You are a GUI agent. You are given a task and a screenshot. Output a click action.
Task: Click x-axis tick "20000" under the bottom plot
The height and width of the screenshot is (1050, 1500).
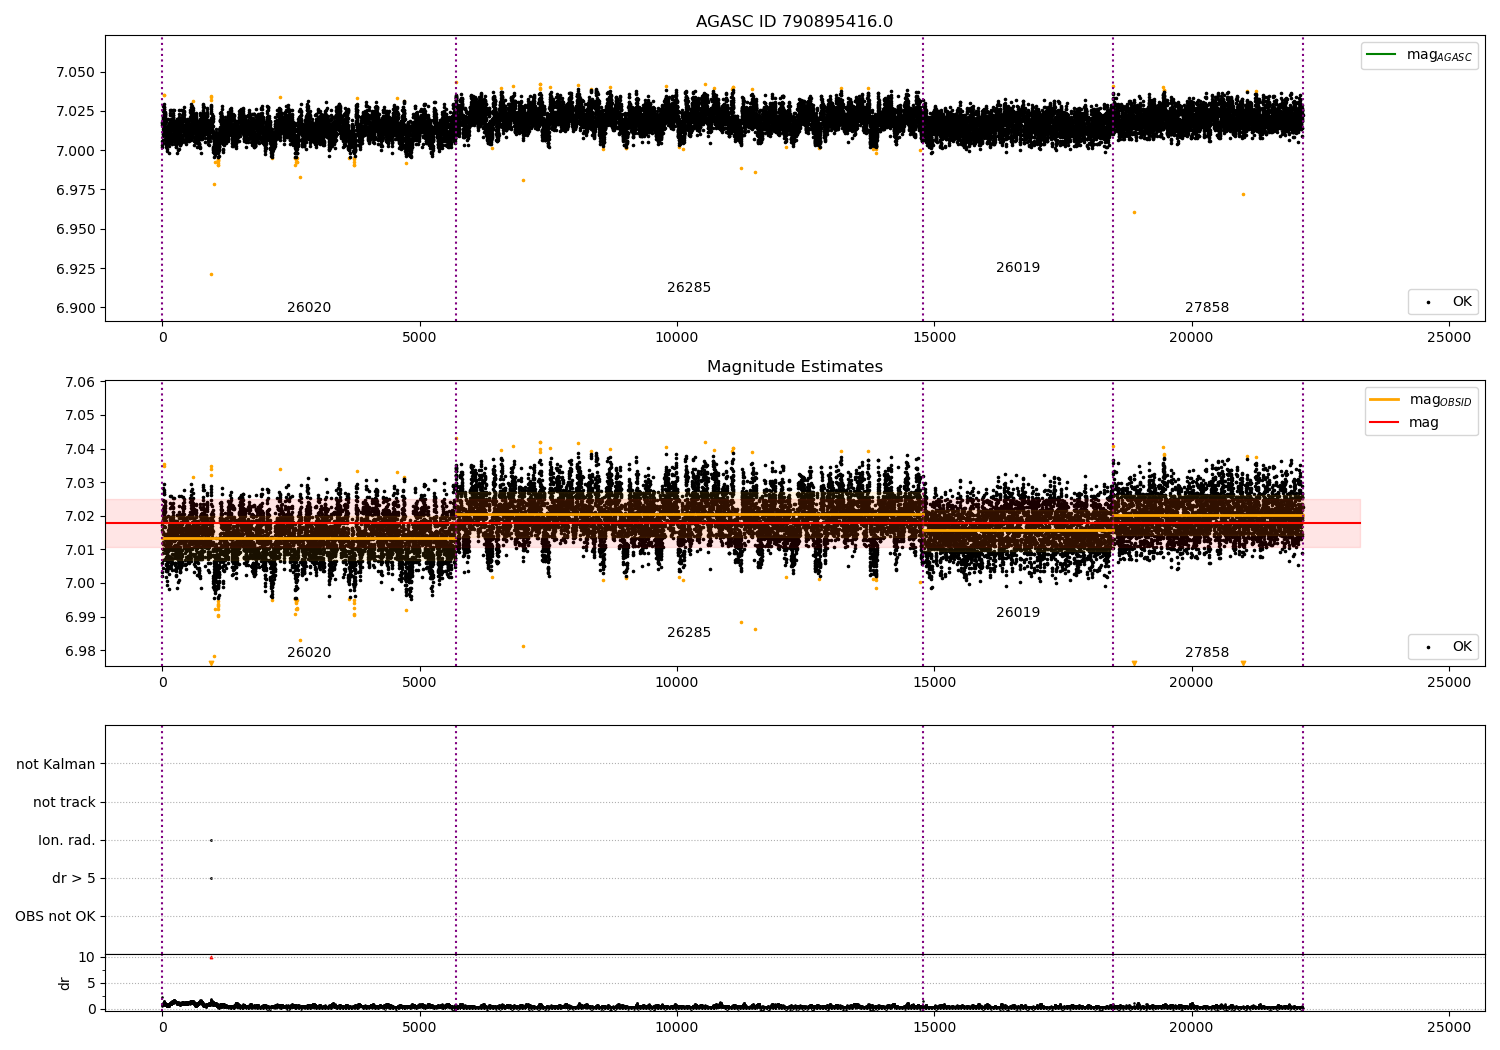(1191, 1026)
